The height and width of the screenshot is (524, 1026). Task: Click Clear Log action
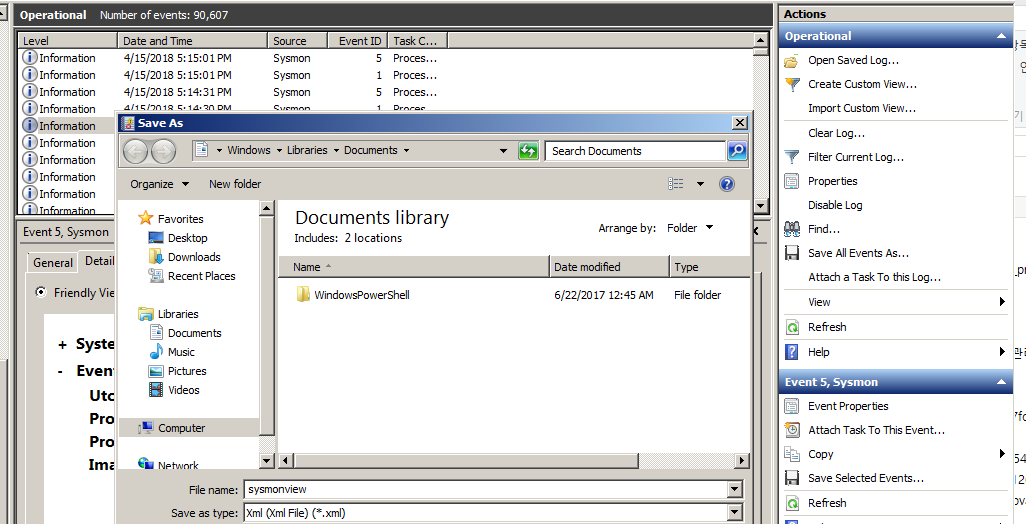836,133
